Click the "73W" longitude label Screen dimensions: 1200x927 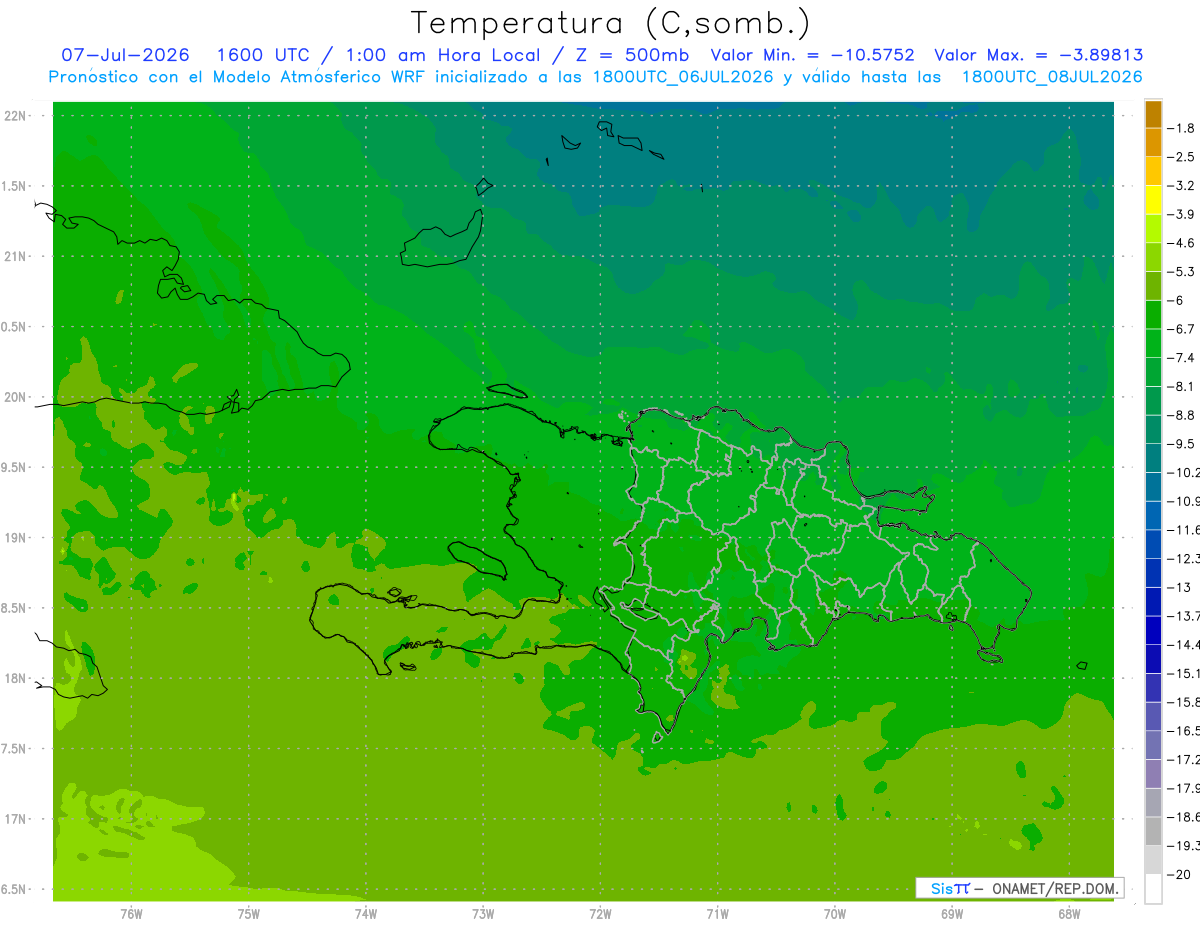pyautogui.click(x=483, y=914)
